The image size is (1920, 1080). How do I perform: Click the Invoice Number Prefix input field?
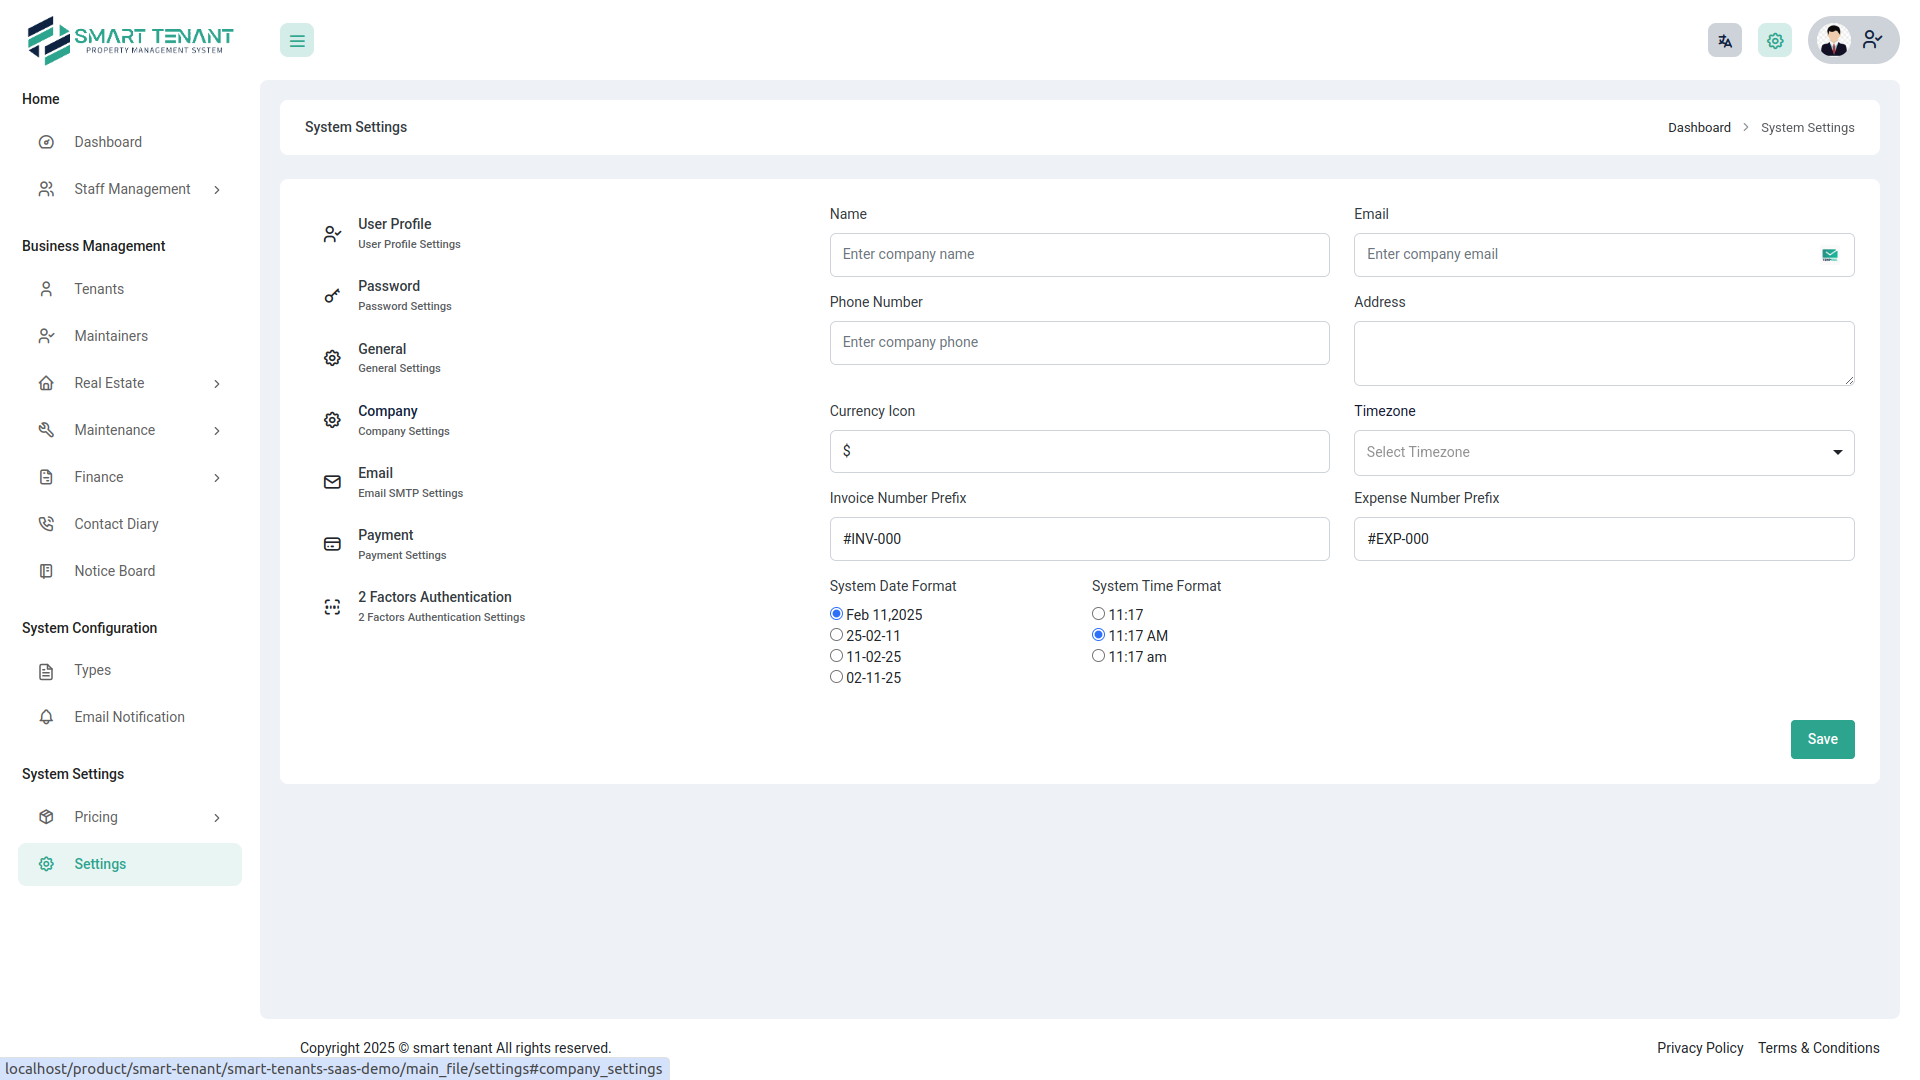1079,538
